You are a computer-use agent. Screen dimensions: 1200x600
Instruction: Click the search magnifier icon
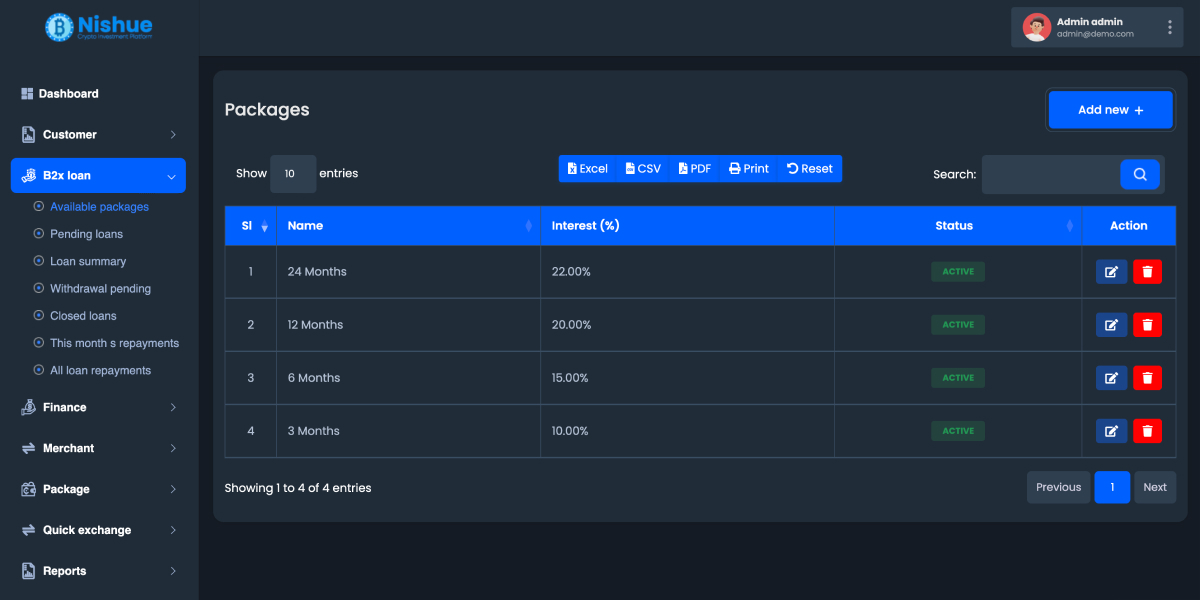1139,174
